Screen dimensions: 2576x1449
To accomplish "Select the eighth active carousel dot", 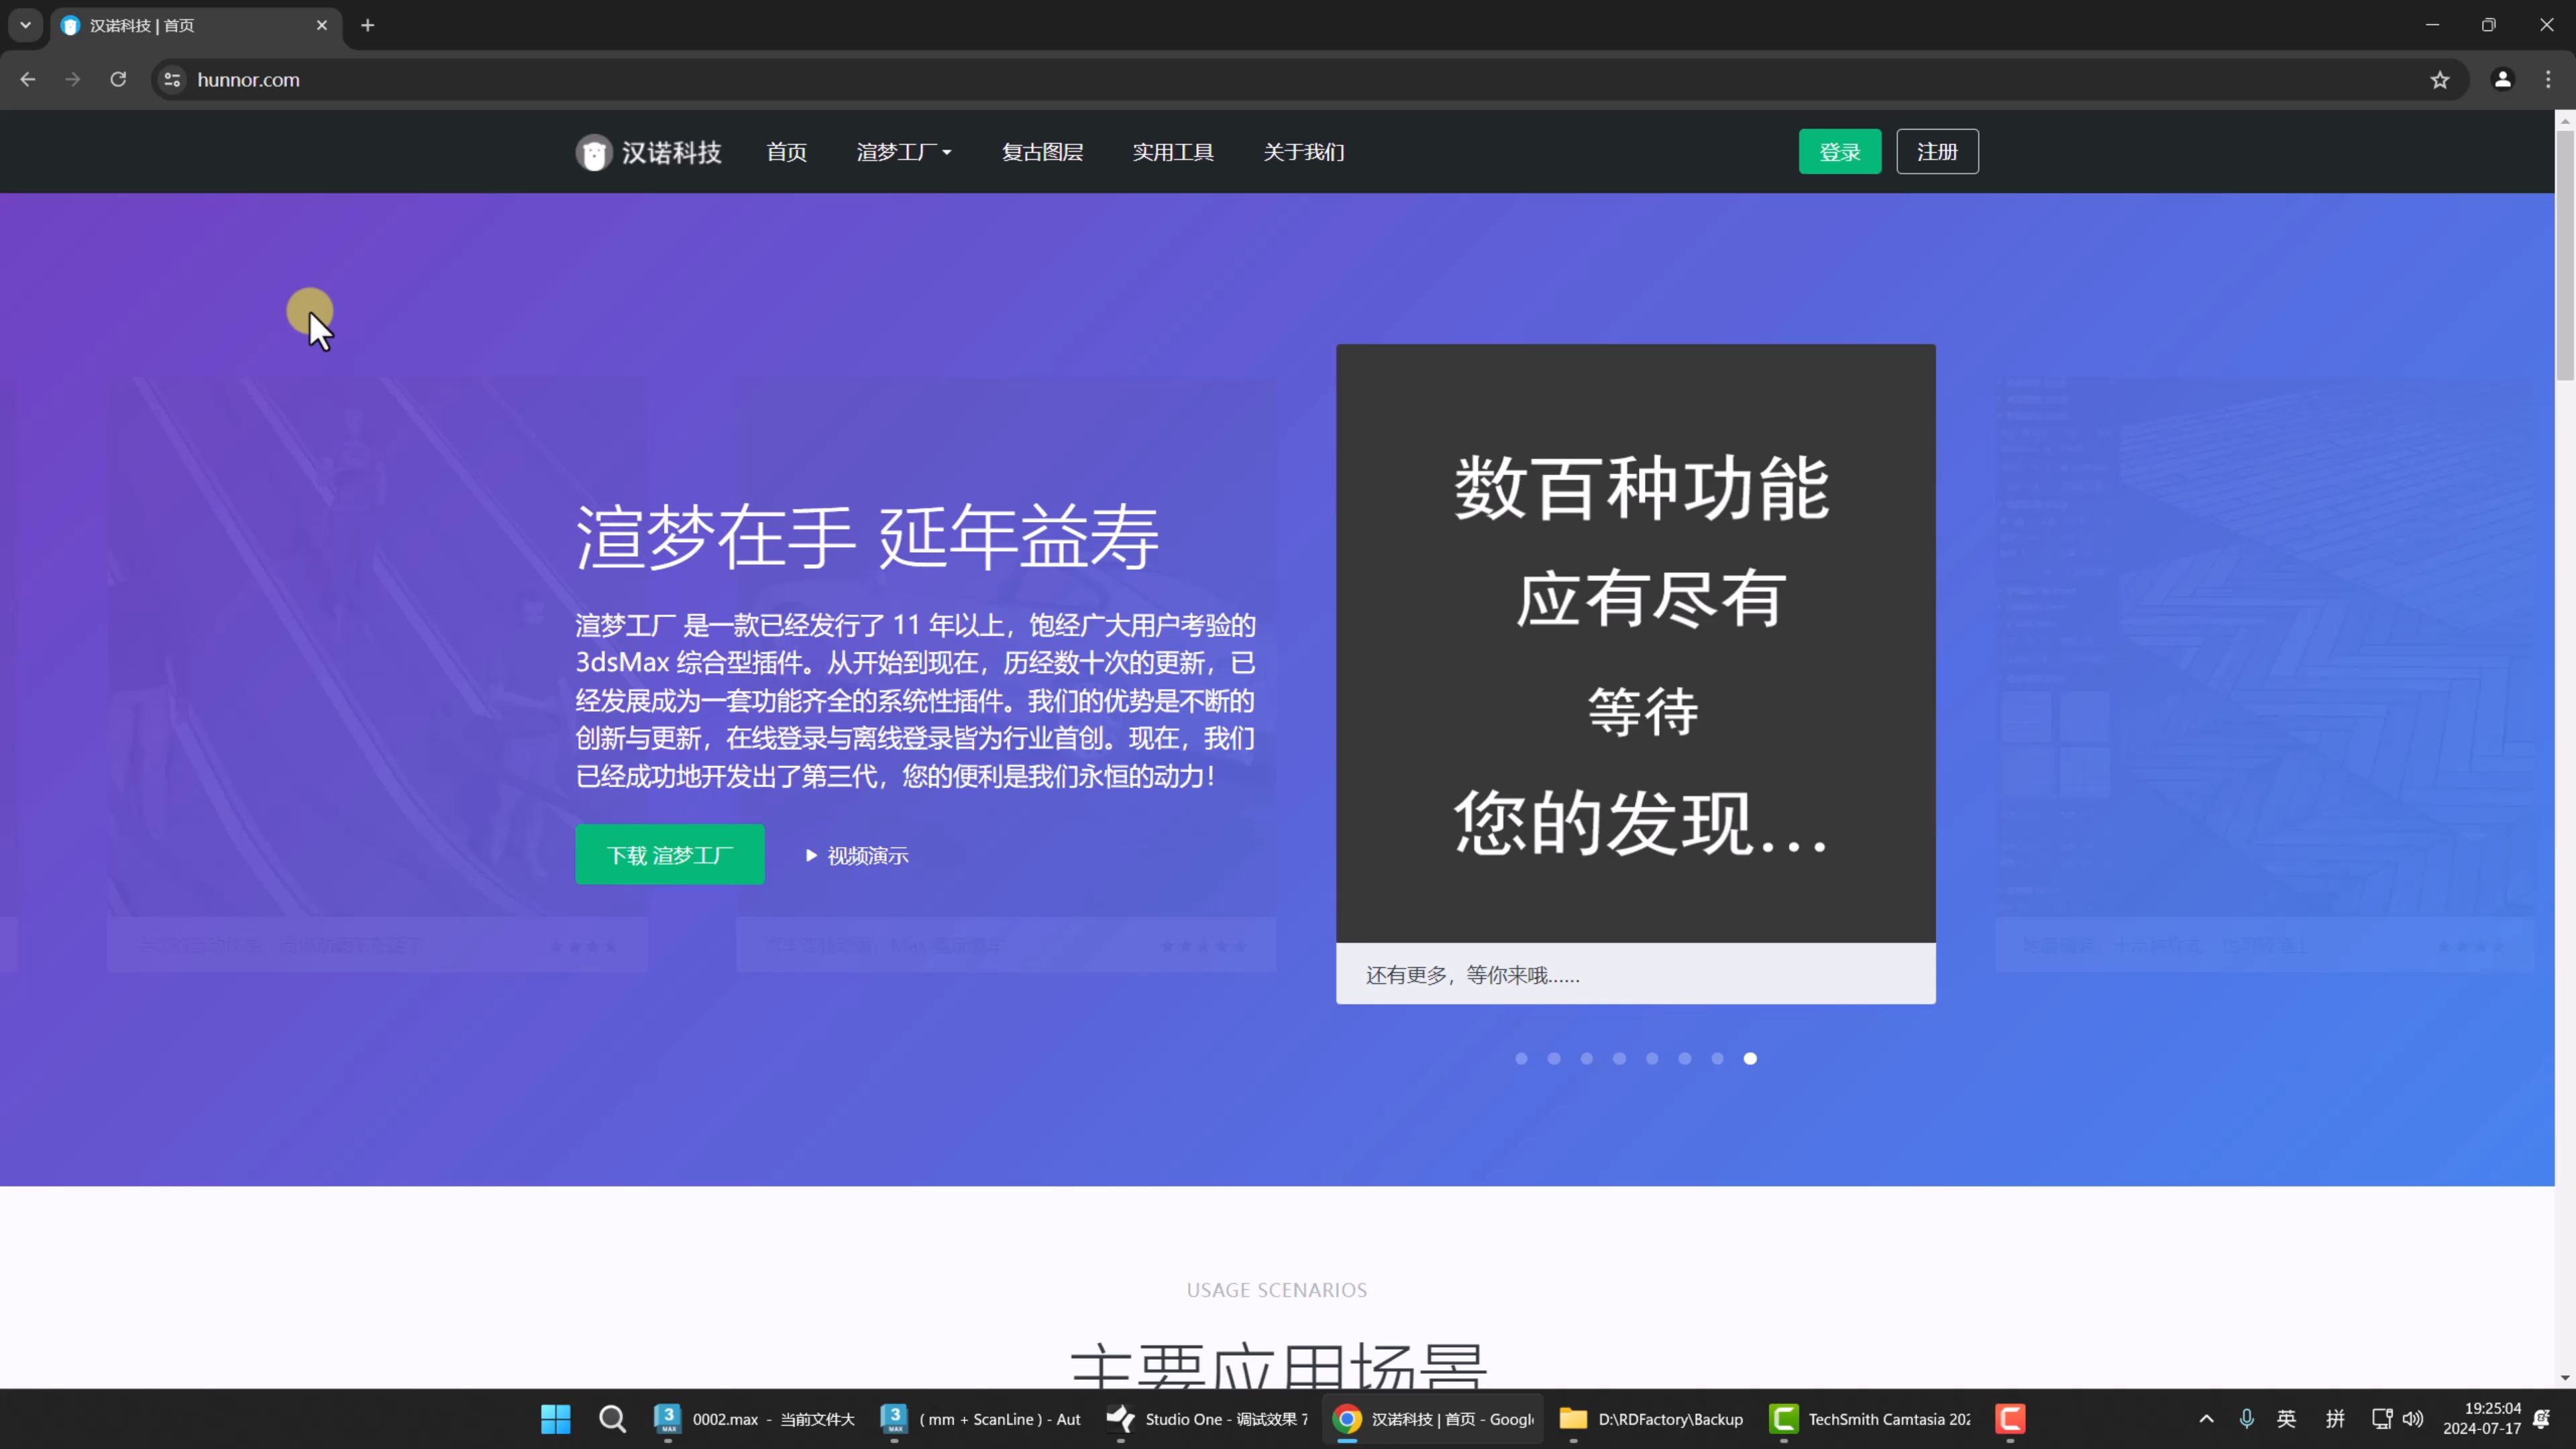I will 1750,1058.
